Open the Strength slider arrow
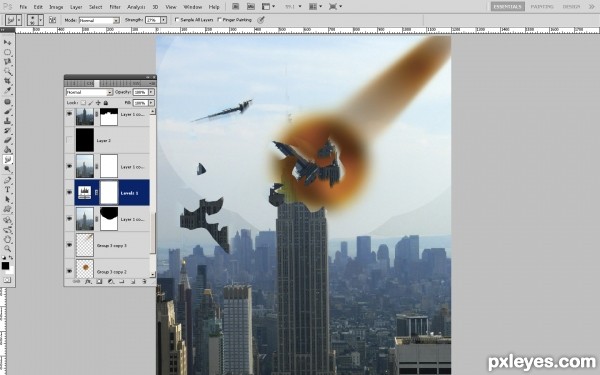The height and width of the screenshot is (375, 600). coord(163,20)
